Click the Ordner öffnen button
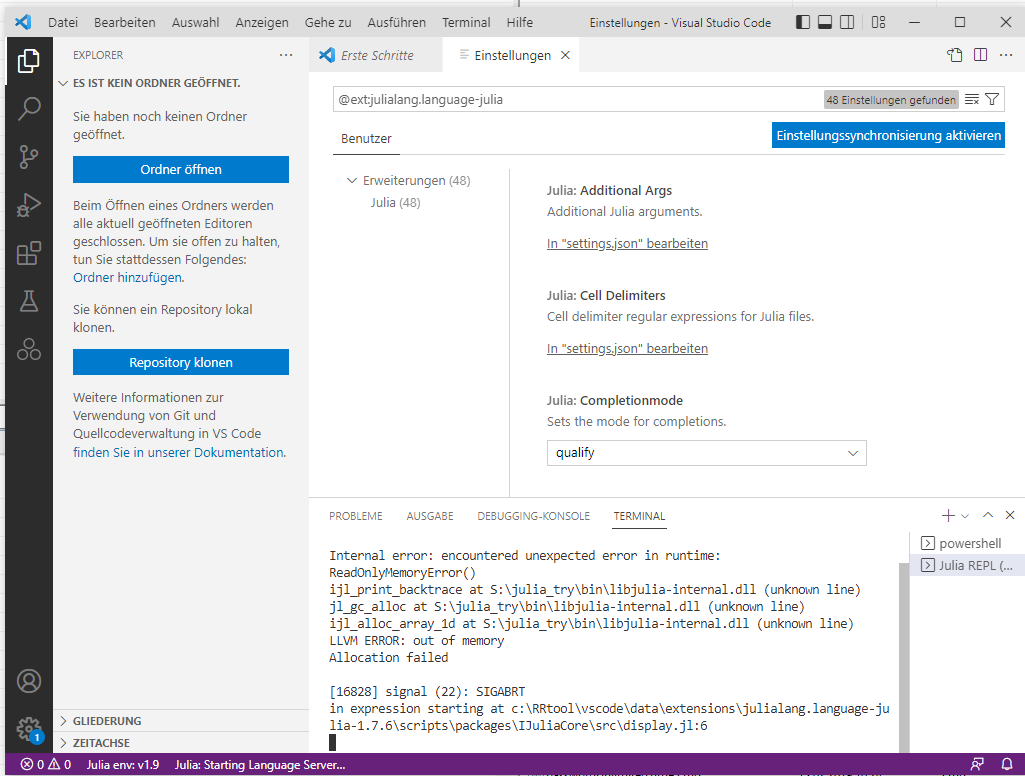The image size is (1025, 776). tap(181, 169)
